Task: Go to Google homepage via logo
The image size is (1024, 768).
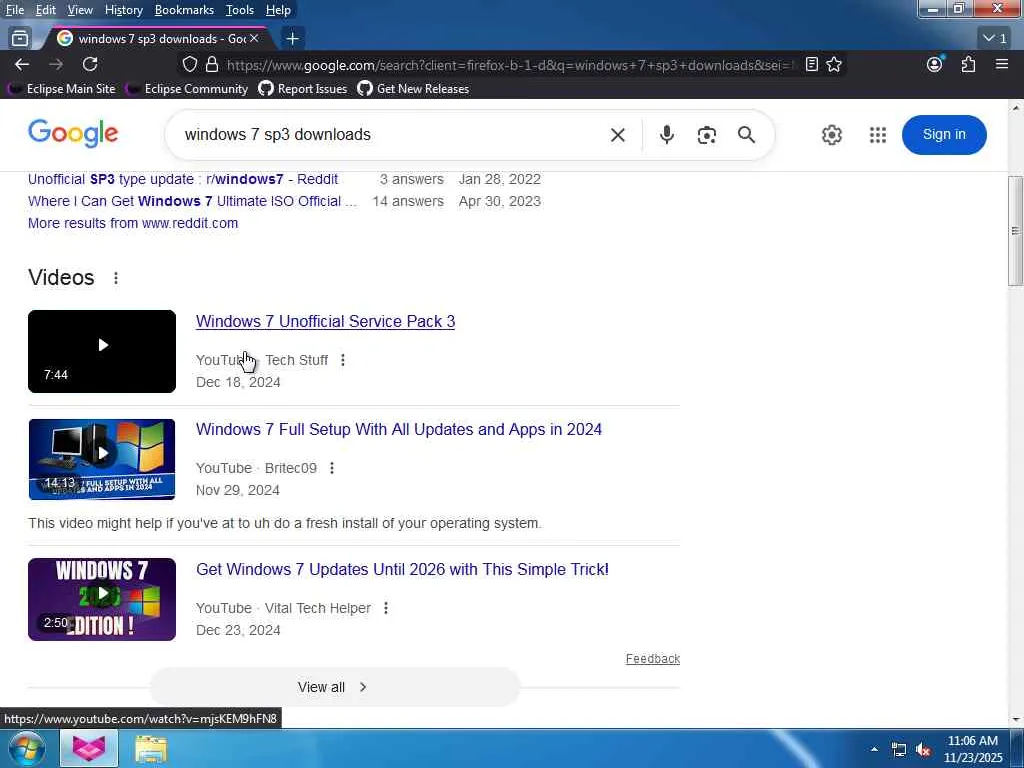Action: 73,133
